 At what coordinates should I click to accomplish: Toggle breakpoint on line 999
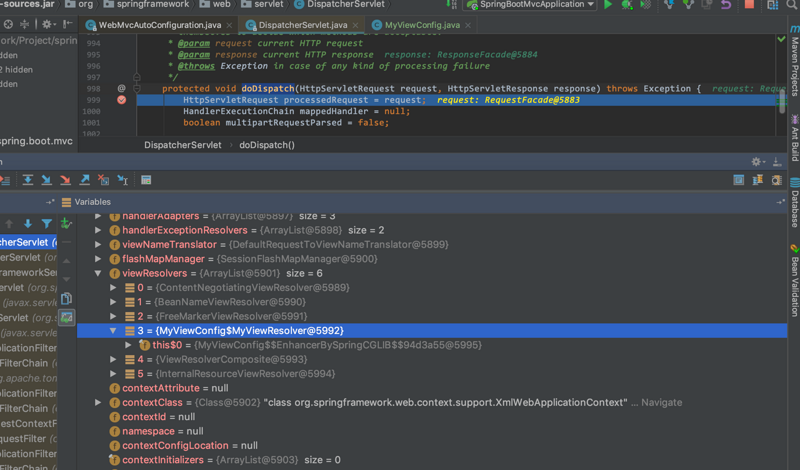pos(121,100)
